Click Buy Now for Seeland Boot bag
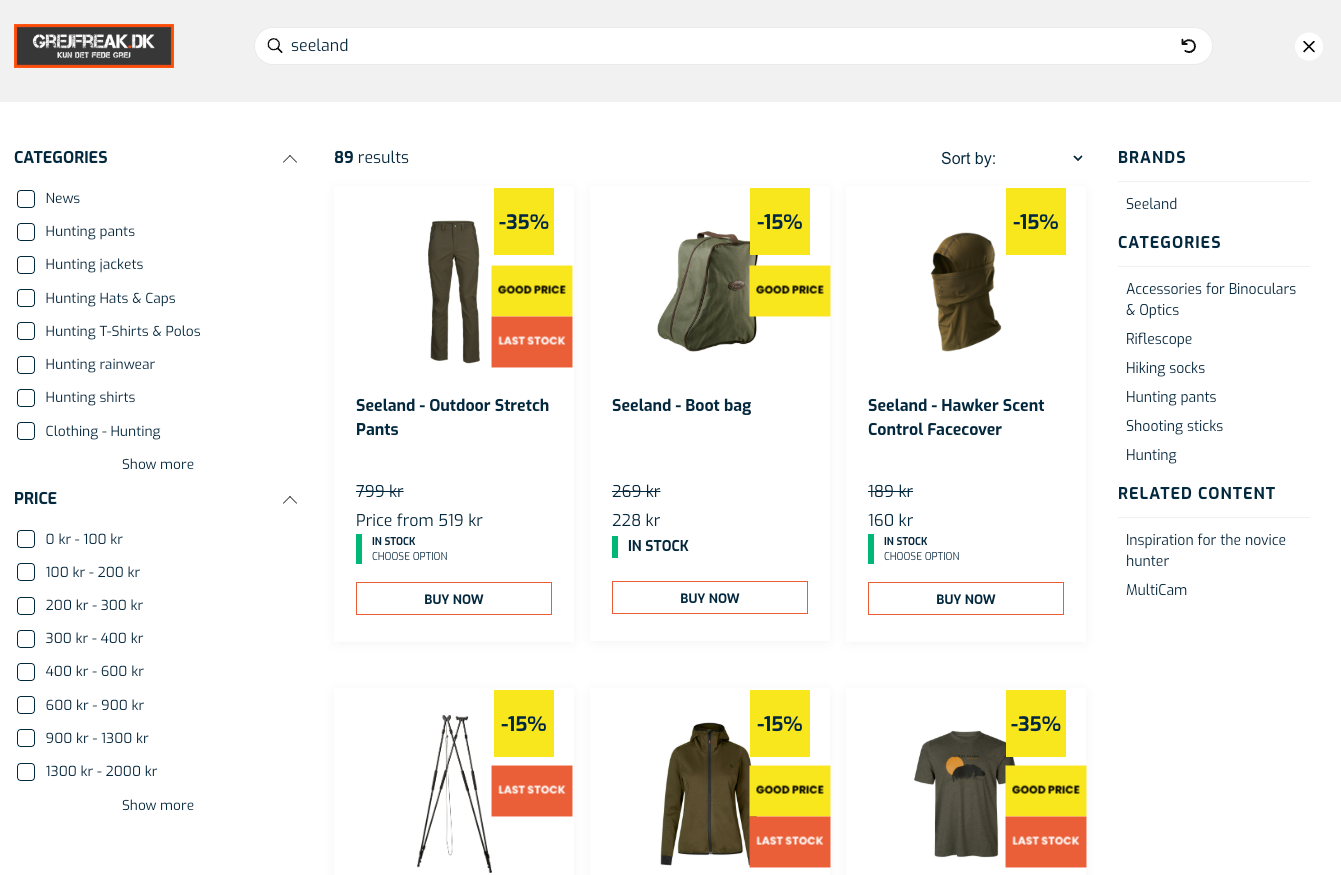 (x=710, y=598)
